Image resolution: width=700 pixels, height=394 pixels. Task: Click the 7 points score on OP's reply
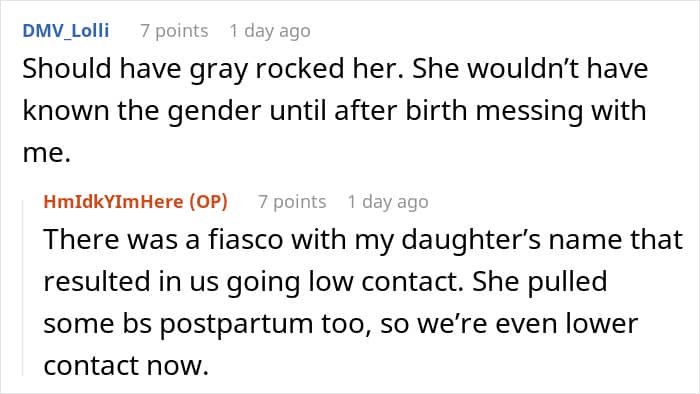292,202
